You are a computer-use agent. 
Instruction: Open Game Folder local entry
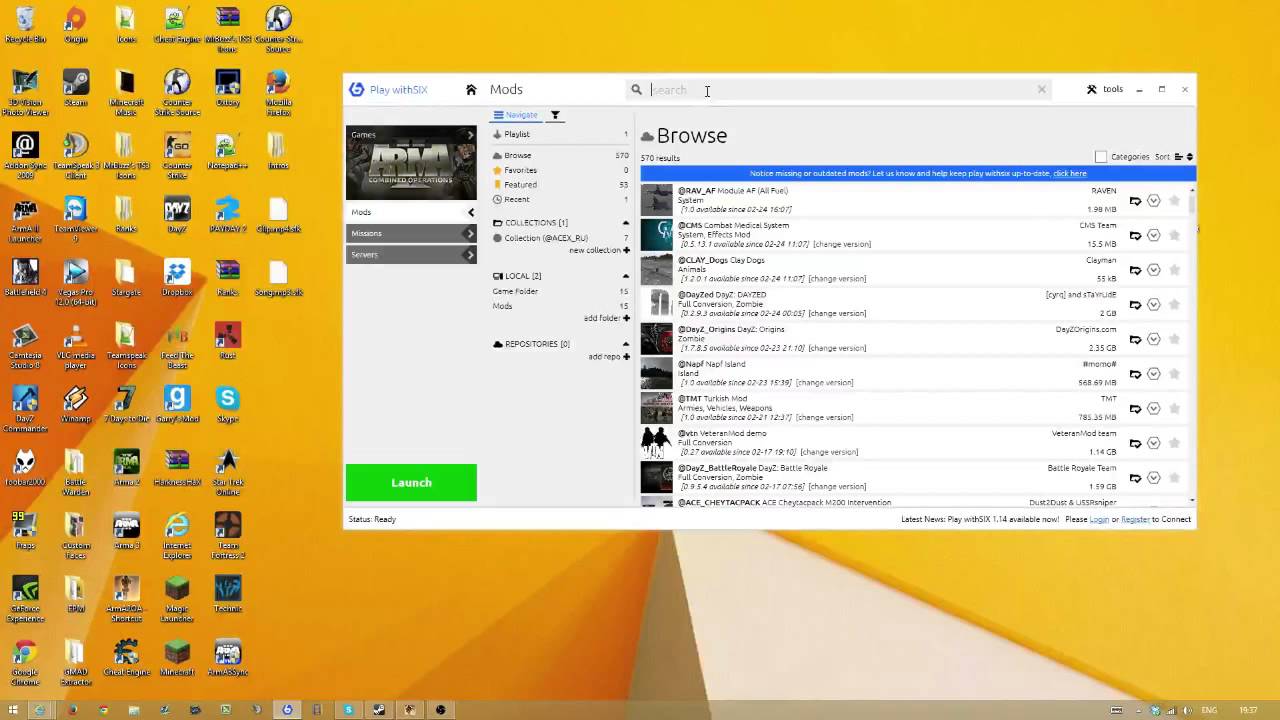(515, 291)
